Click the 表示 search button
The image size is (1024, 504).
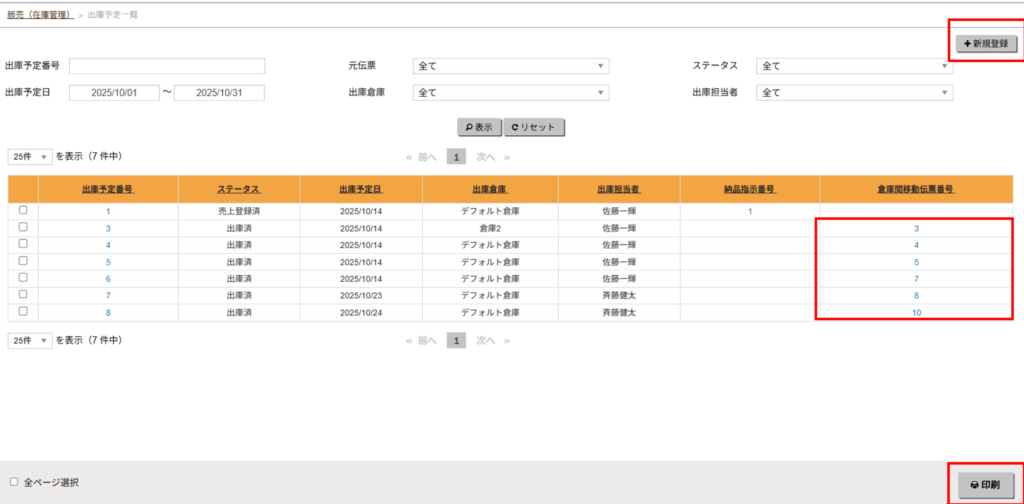pyautogui.click(x=478, y=128)
